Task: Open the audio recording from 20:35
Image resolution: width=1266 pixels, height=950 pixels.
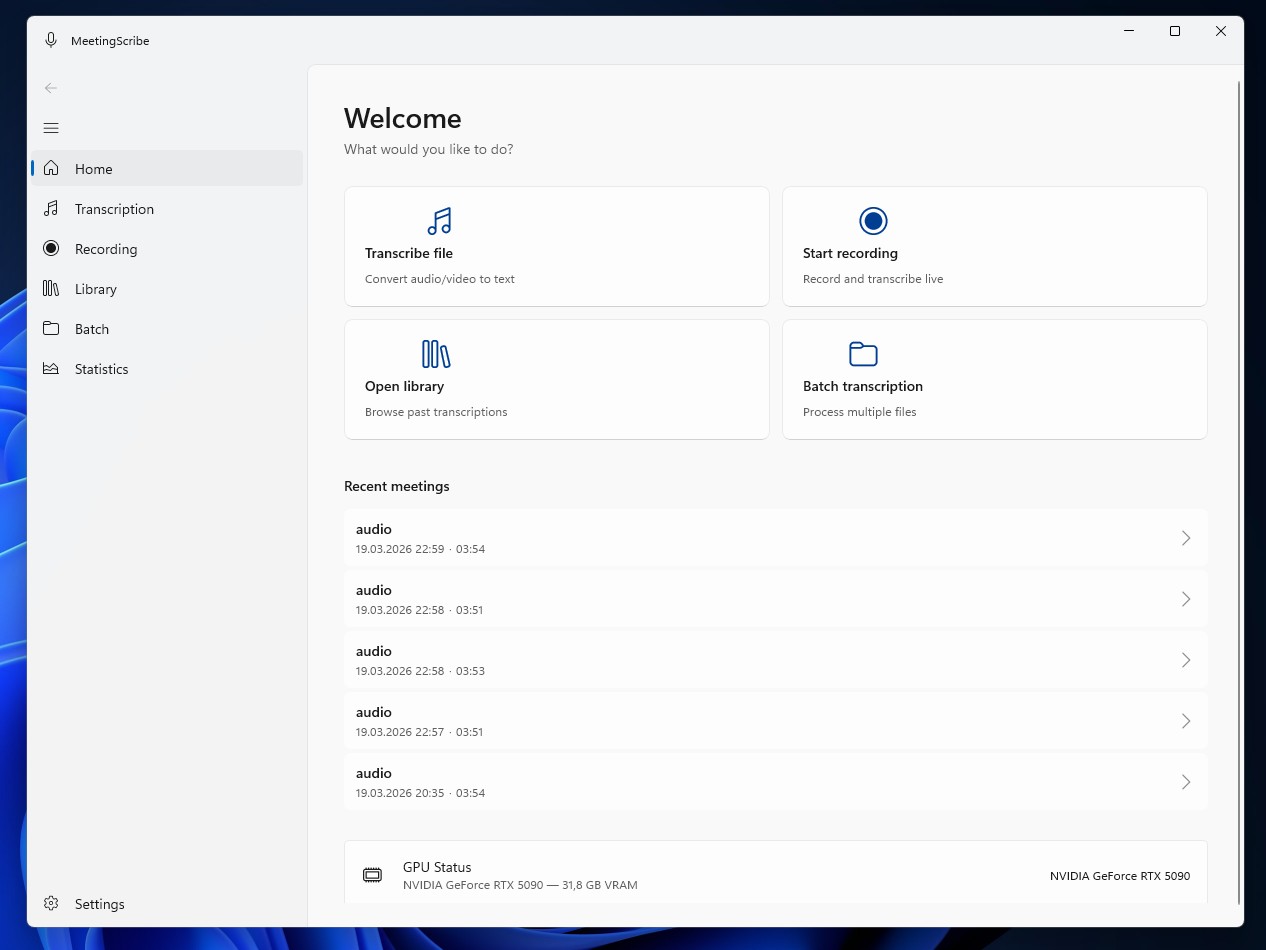Action: [x=776, y=781]
